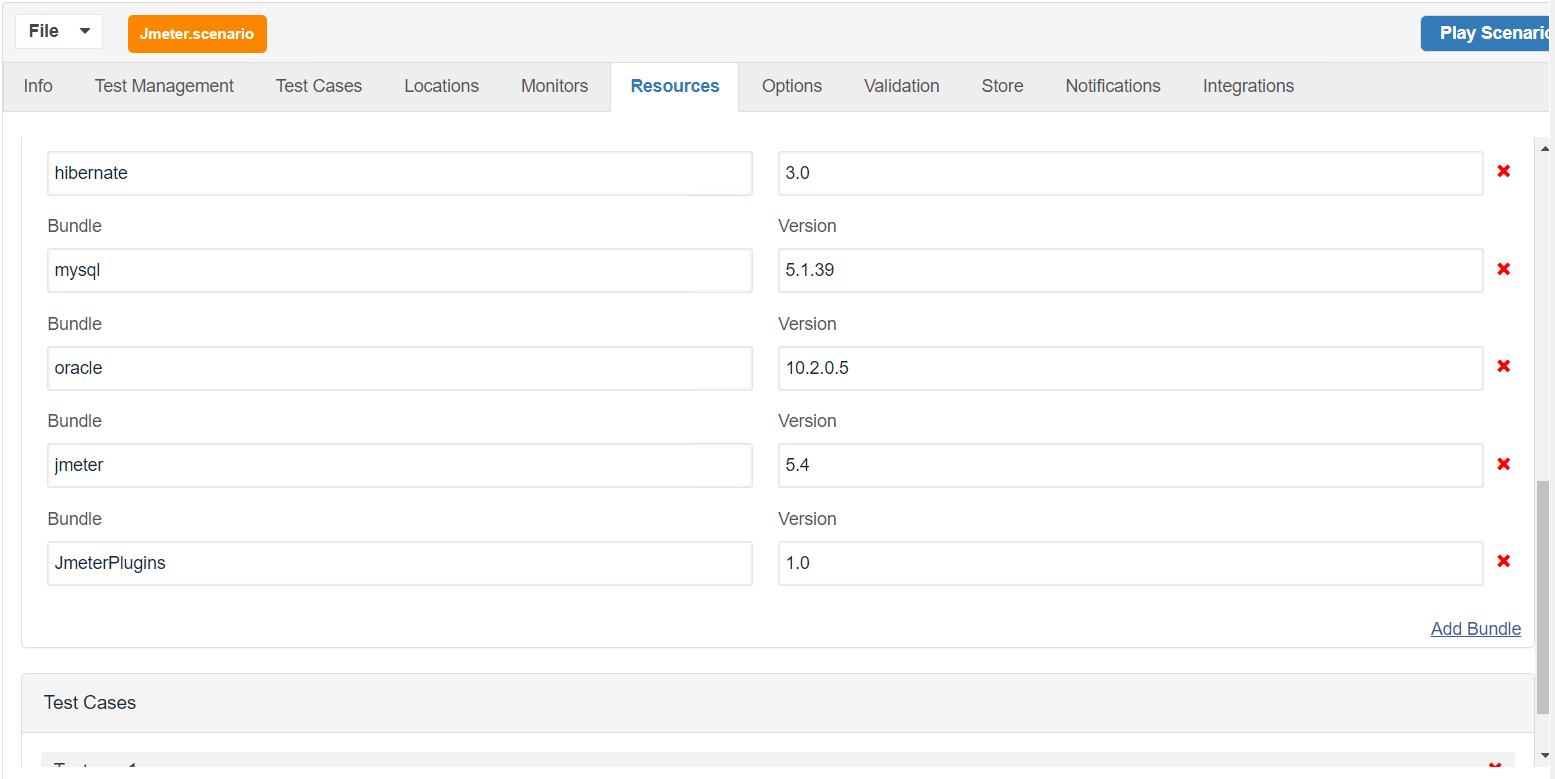Go to the Test Cases tab
This screenshot has width=1555, height=779.
click(x=319, y=86)
